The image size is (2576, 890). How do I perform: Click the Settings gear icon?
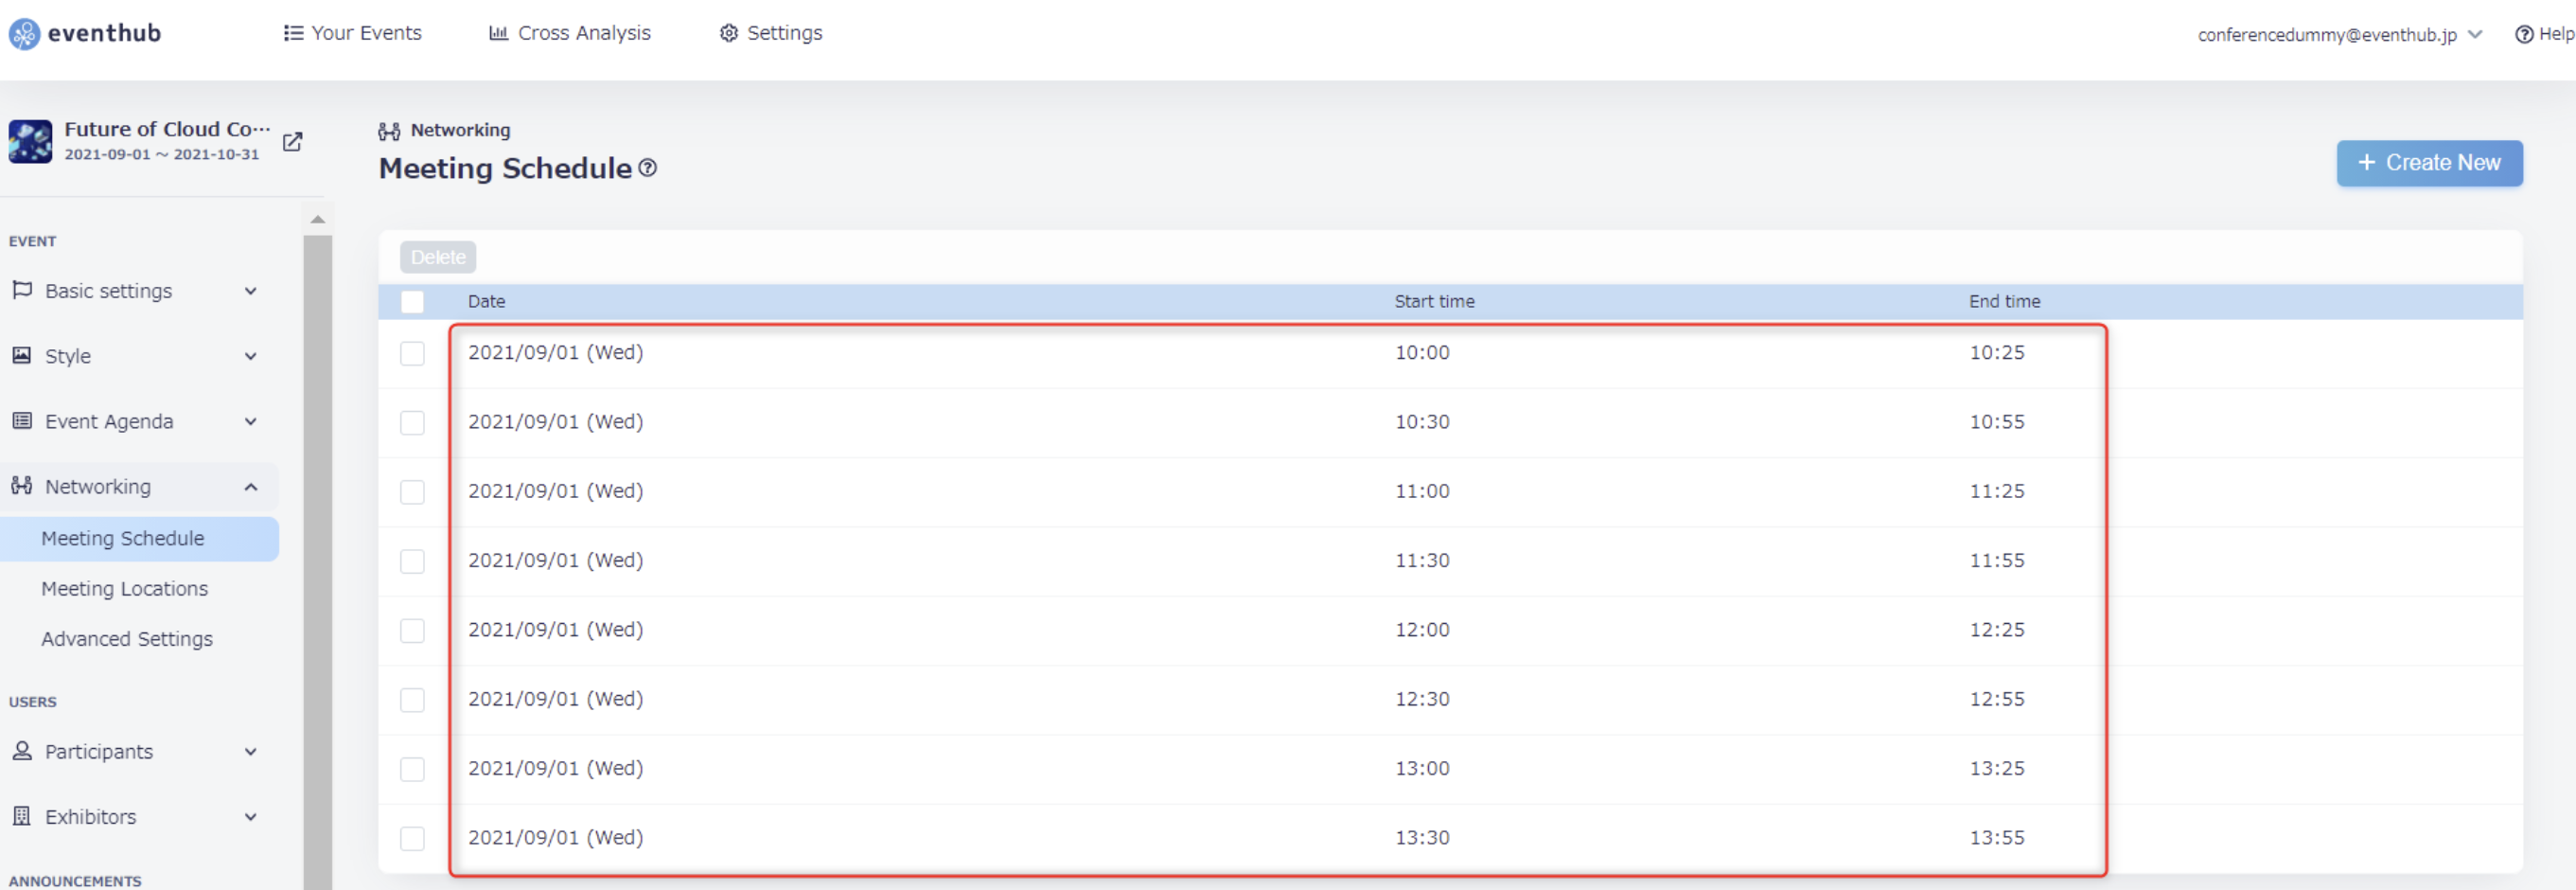[x=729, y=33]
